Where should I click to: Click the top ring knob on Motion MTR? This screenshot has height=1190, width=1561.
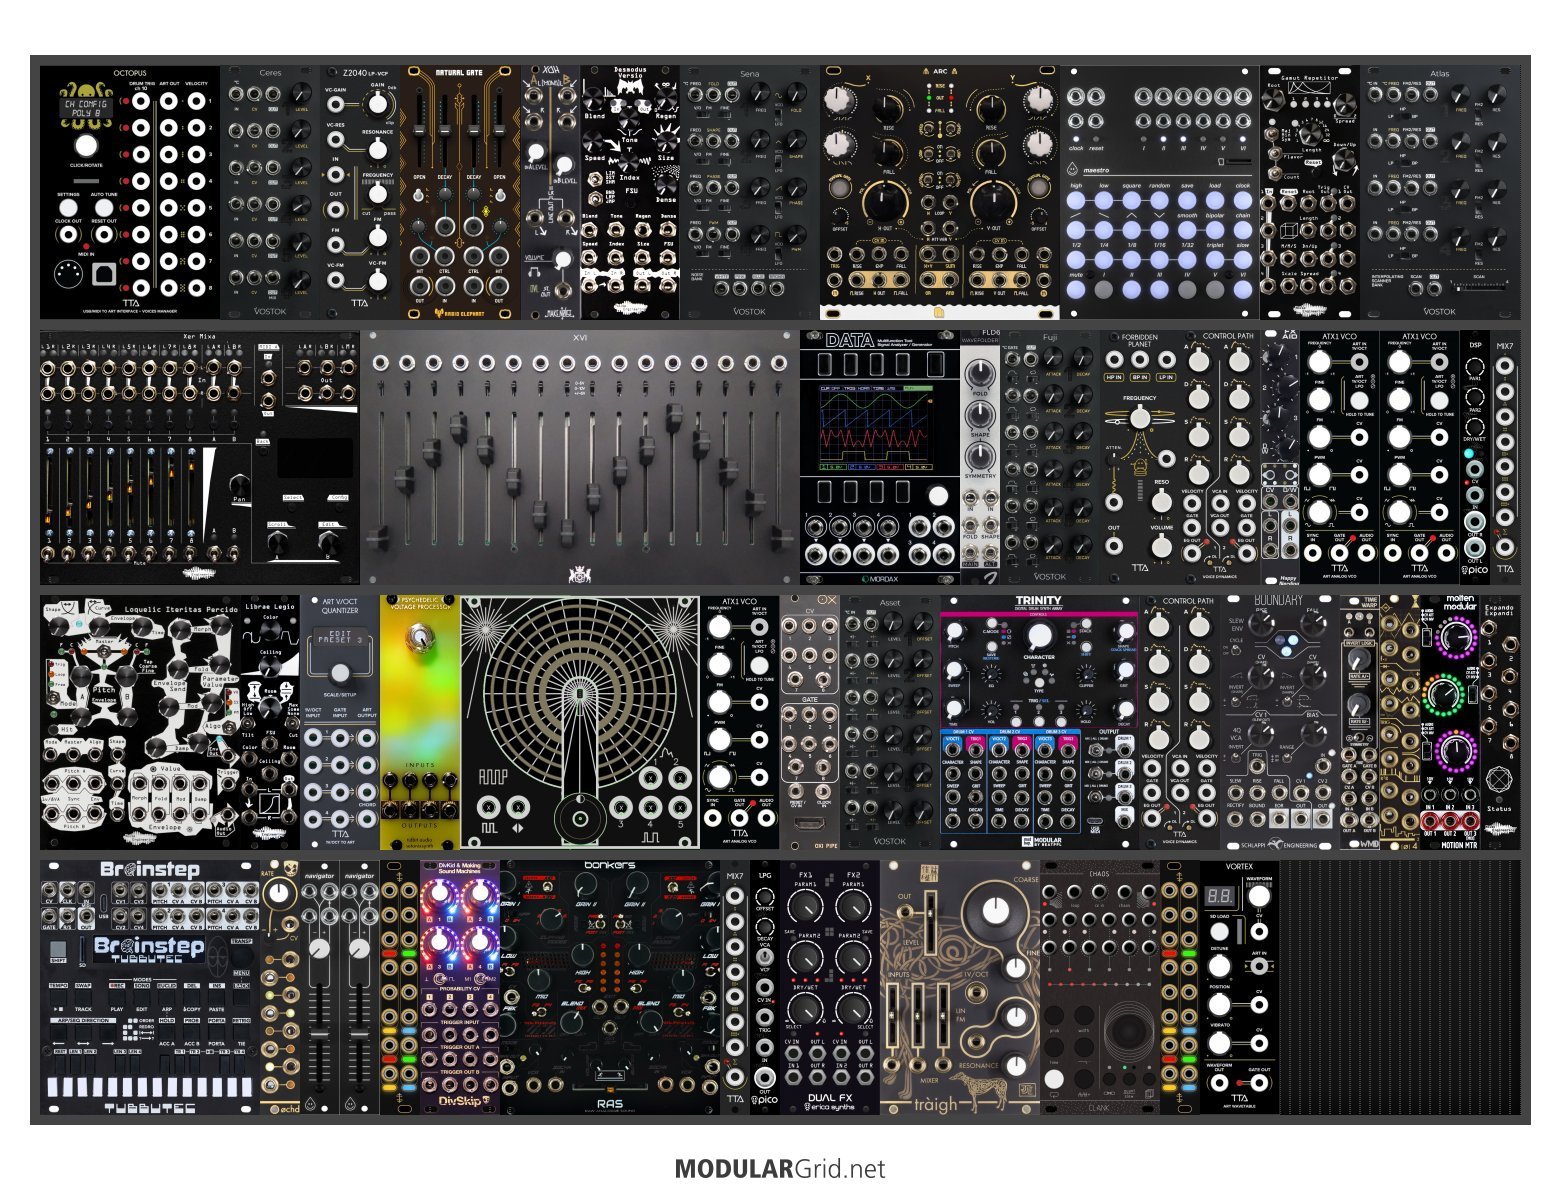tap(1456, 636)
